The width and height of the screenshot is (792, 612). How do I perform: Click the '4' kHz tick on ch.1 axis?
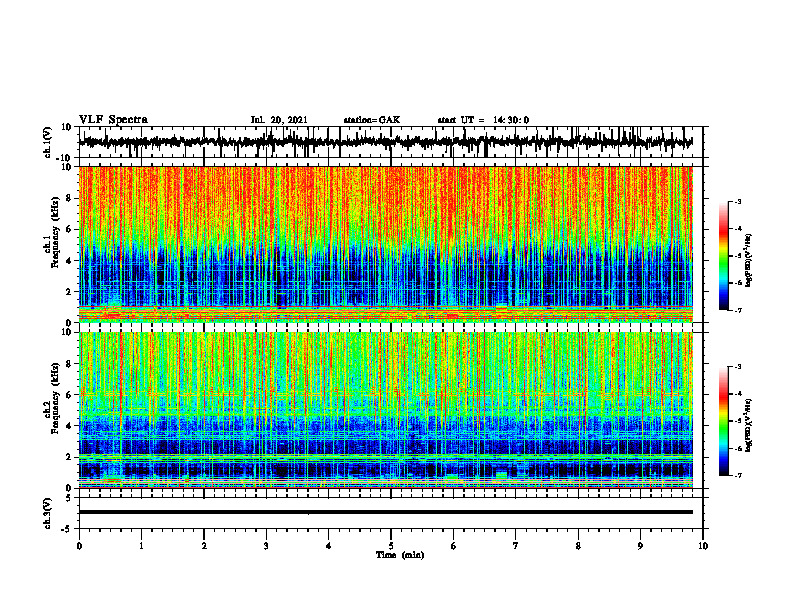(69, 261)
